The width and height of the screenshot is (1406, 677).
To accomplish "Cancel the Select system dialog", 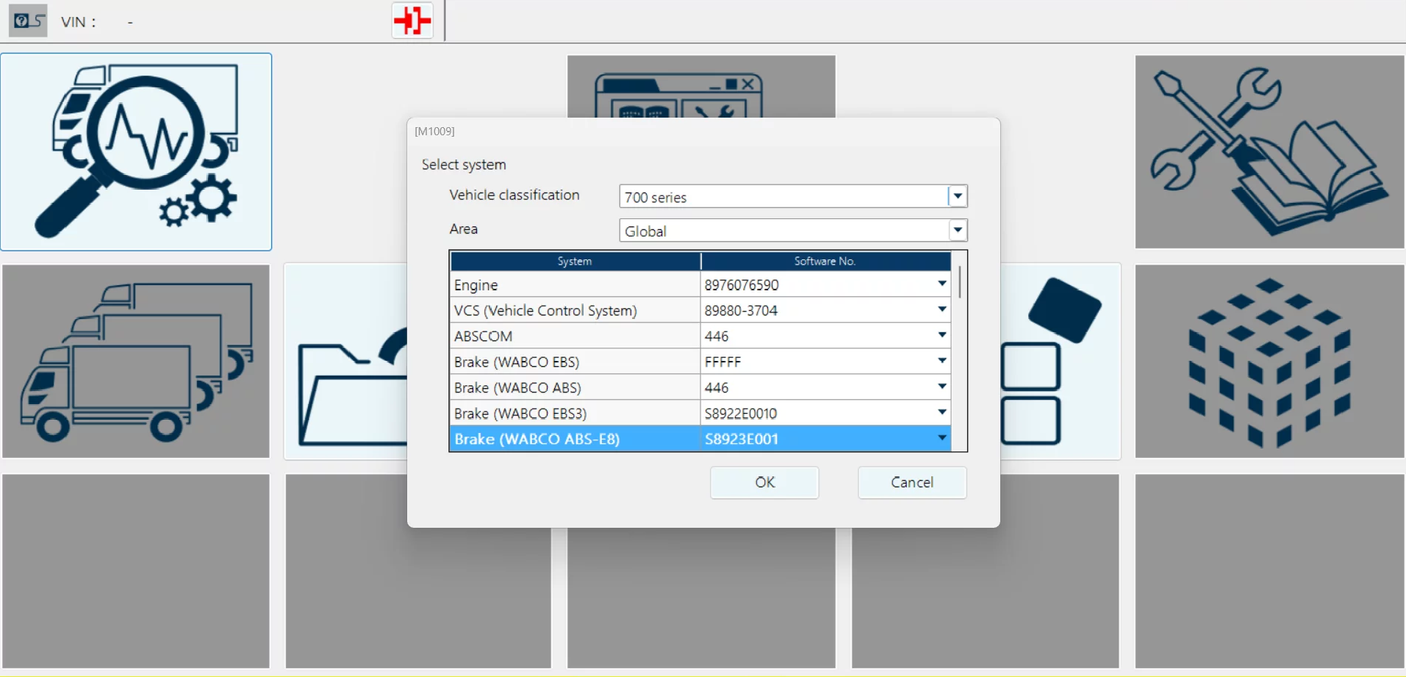I will pos(911,482).
